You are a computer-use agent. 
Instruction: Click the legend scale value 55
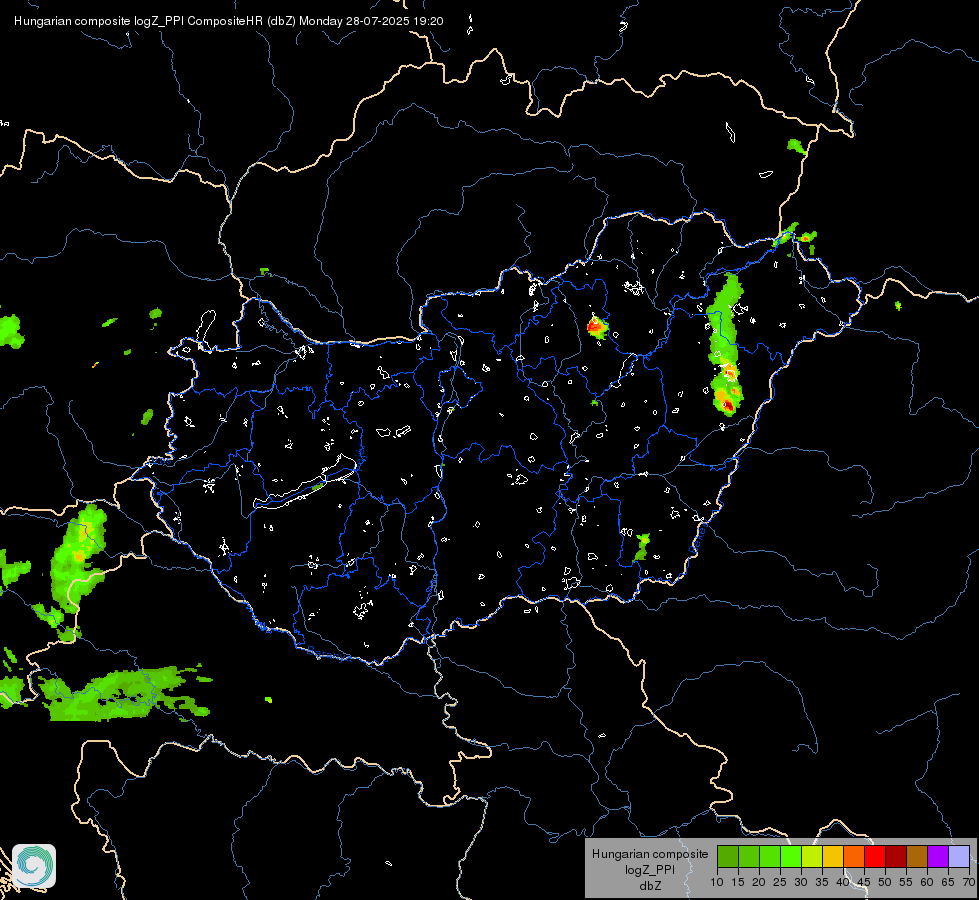(906, 883)
